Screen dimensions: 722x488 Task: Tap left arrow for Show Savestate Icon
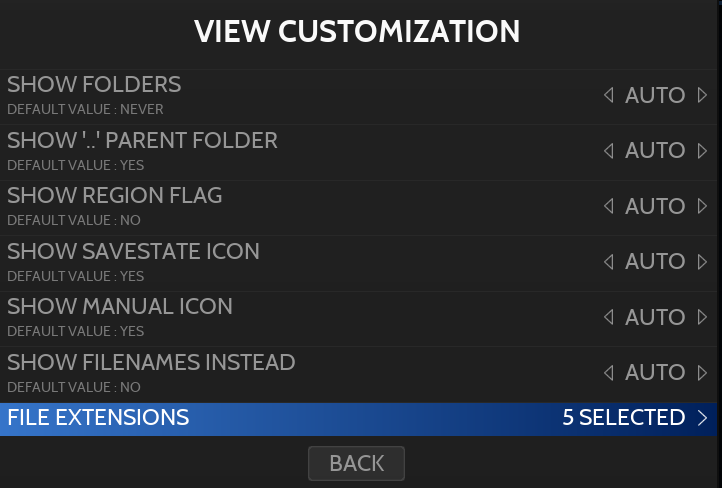point(608,262)
